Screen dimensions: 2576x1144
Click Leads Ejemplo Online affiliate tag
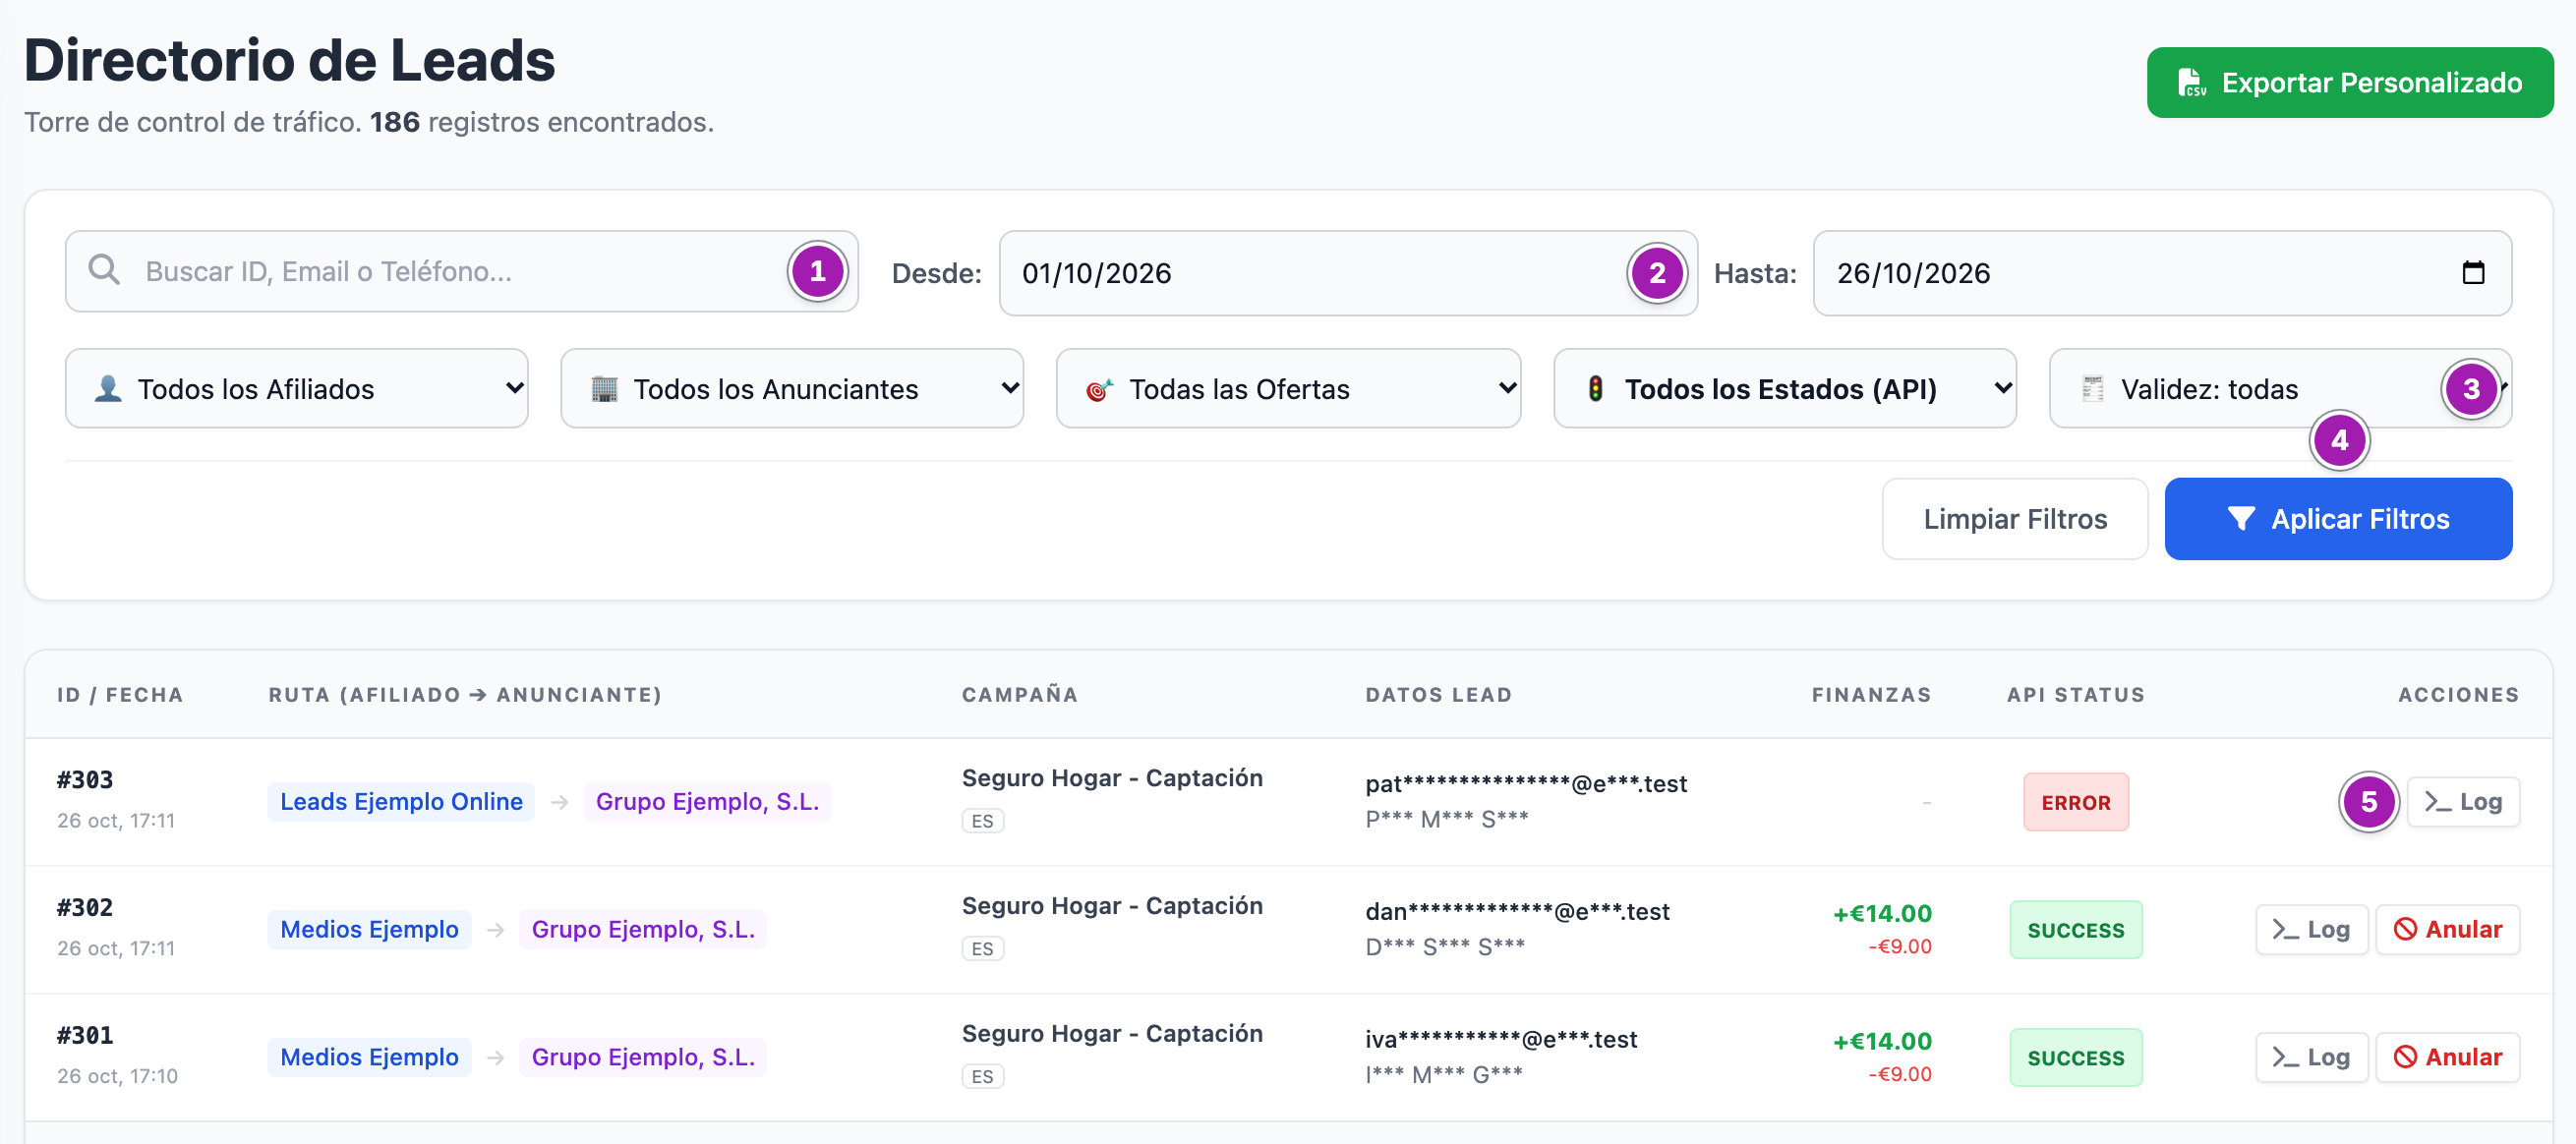tap(401, 801)
